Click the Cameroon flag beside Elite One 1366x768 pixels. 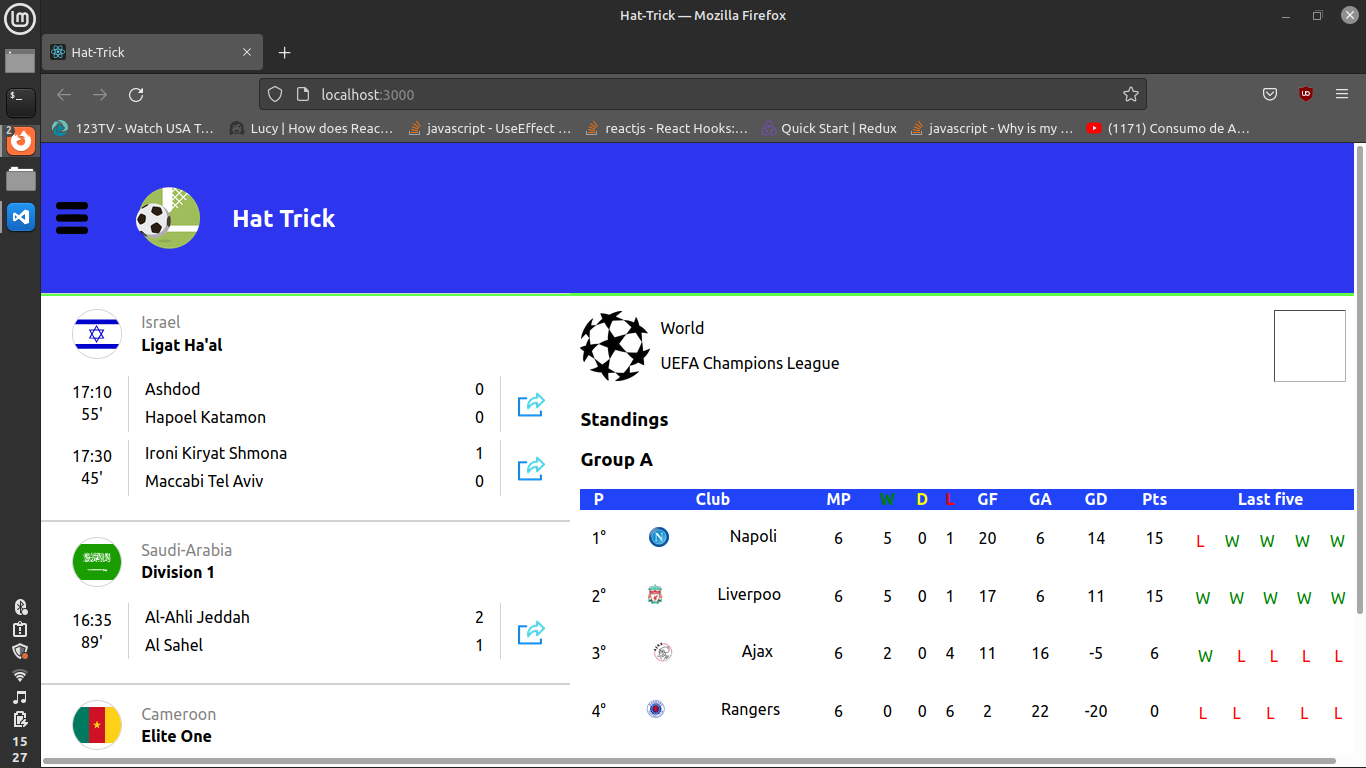96,725
